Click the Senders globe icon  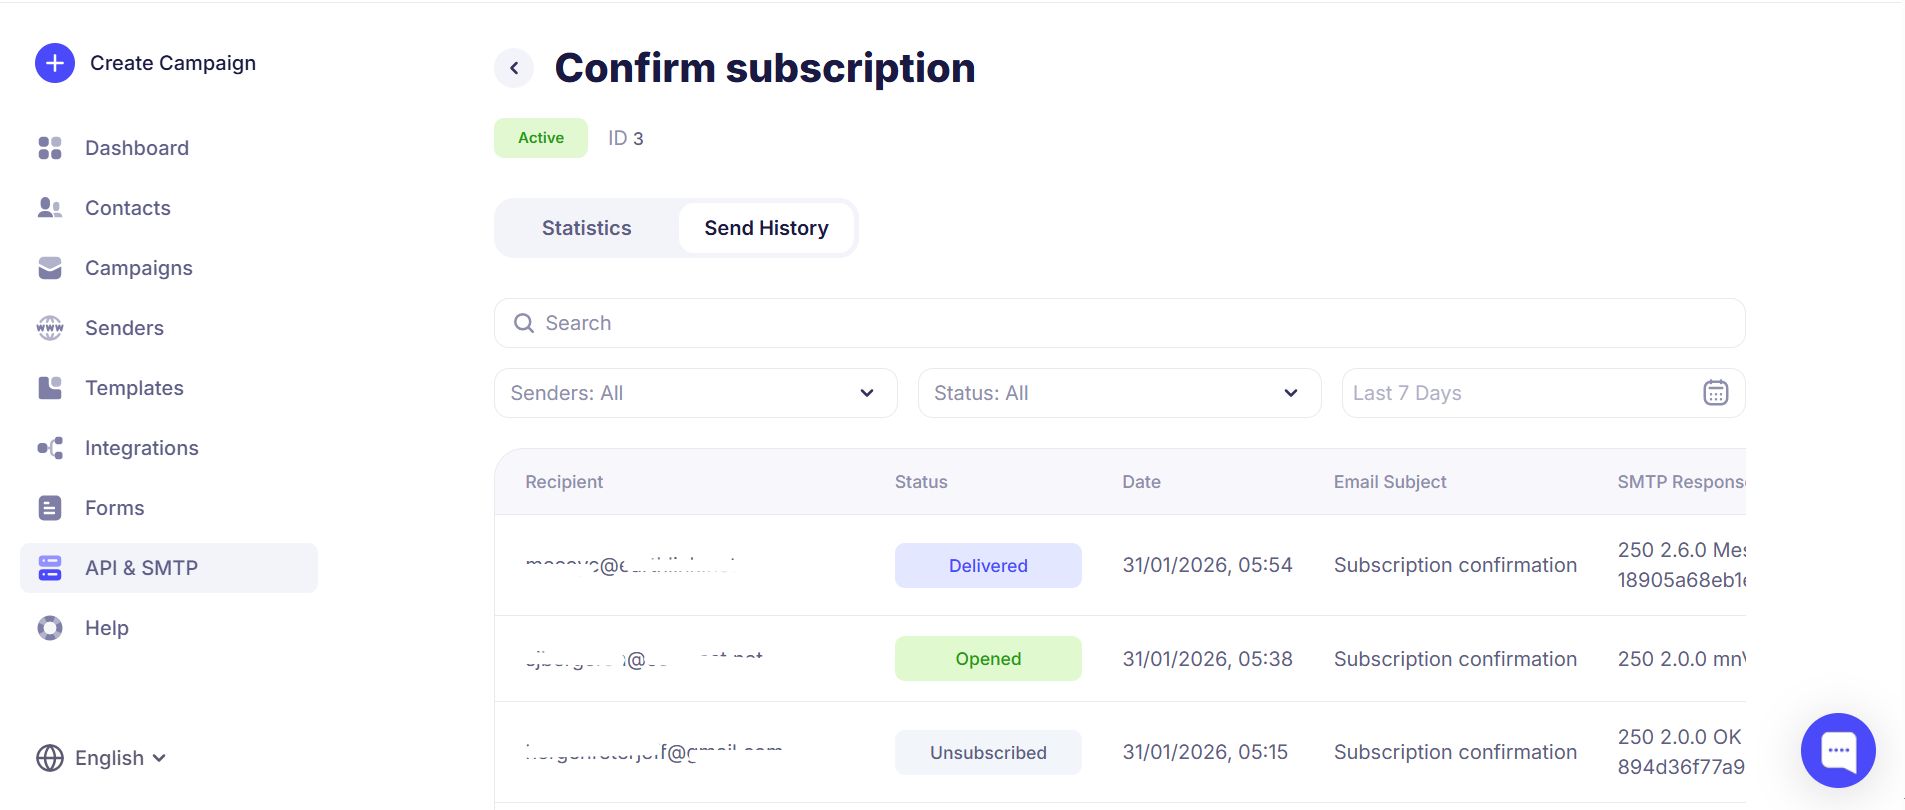(50, 328)
